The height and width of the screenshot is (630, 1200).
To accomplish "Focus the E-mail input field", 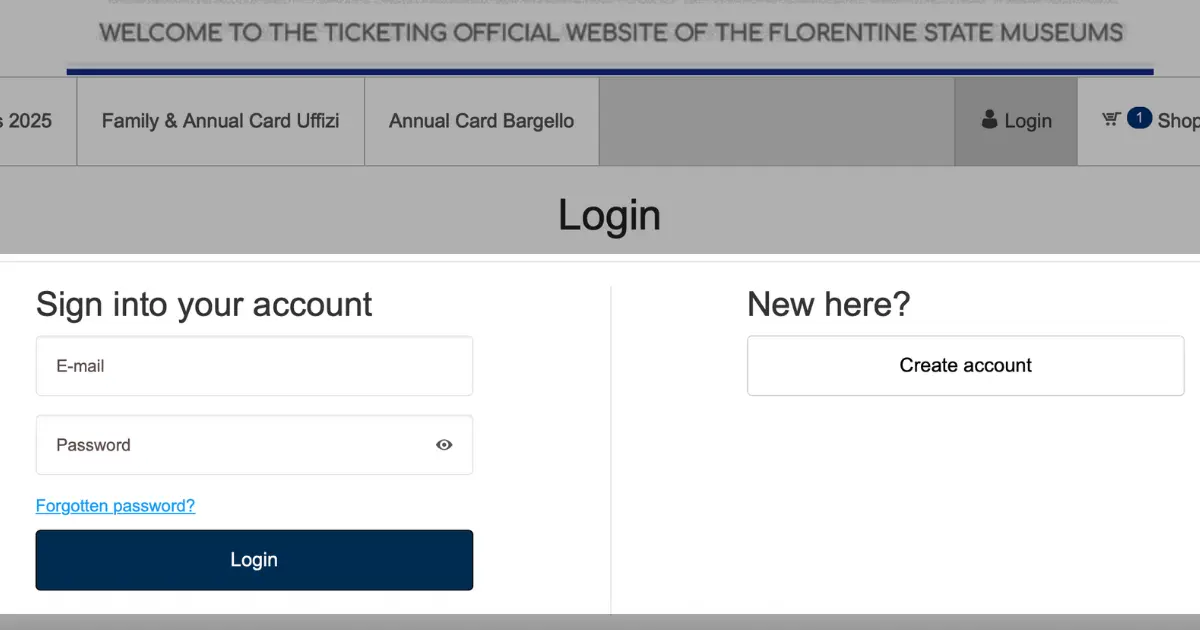I will pyautogui.click(x=254, y=366).
